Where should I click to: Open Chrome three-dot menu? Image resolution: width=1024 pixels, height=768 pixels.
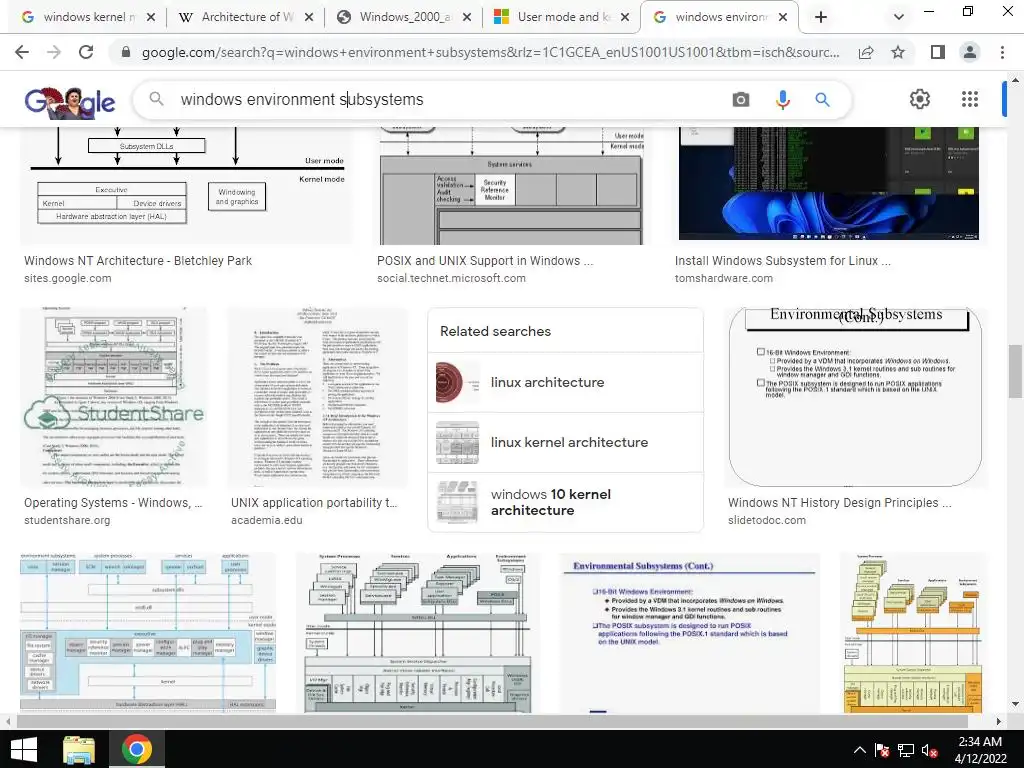1002,52
